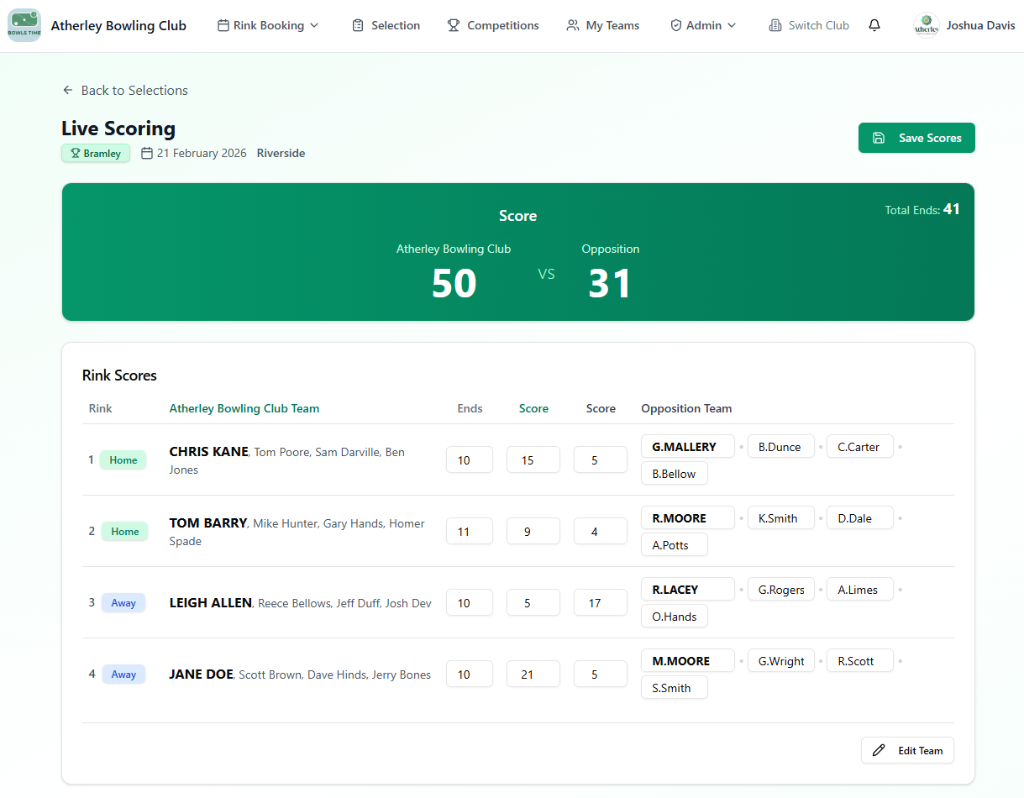Click rink 1 Ends field showing 10
This screenshot has height=798, width=1024.
[470, 460]
